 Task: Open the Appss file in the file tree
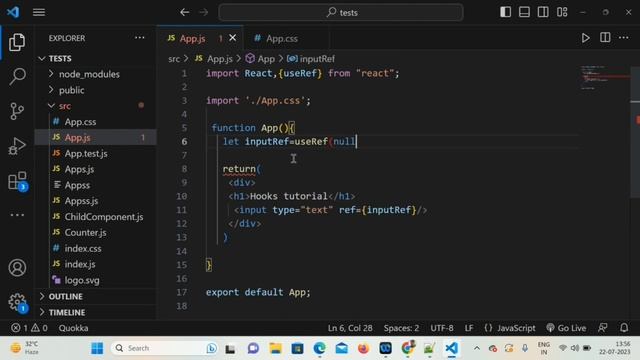[x=96, y=185]
